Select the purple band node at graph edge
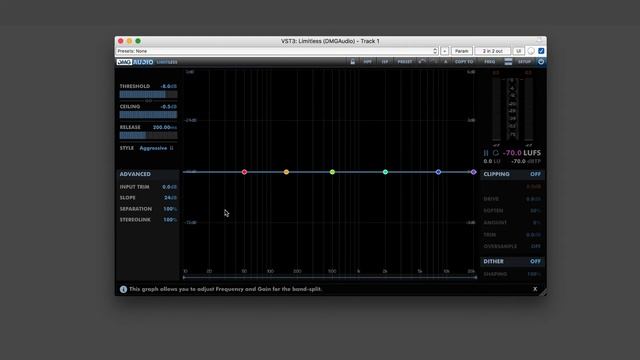Screen dimensions: 640x360 (473, 172)
